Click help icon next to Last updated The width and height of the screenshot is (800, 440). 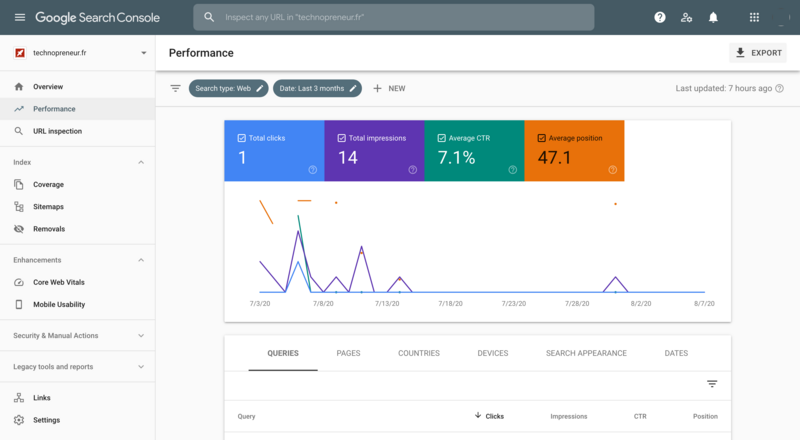780,88
